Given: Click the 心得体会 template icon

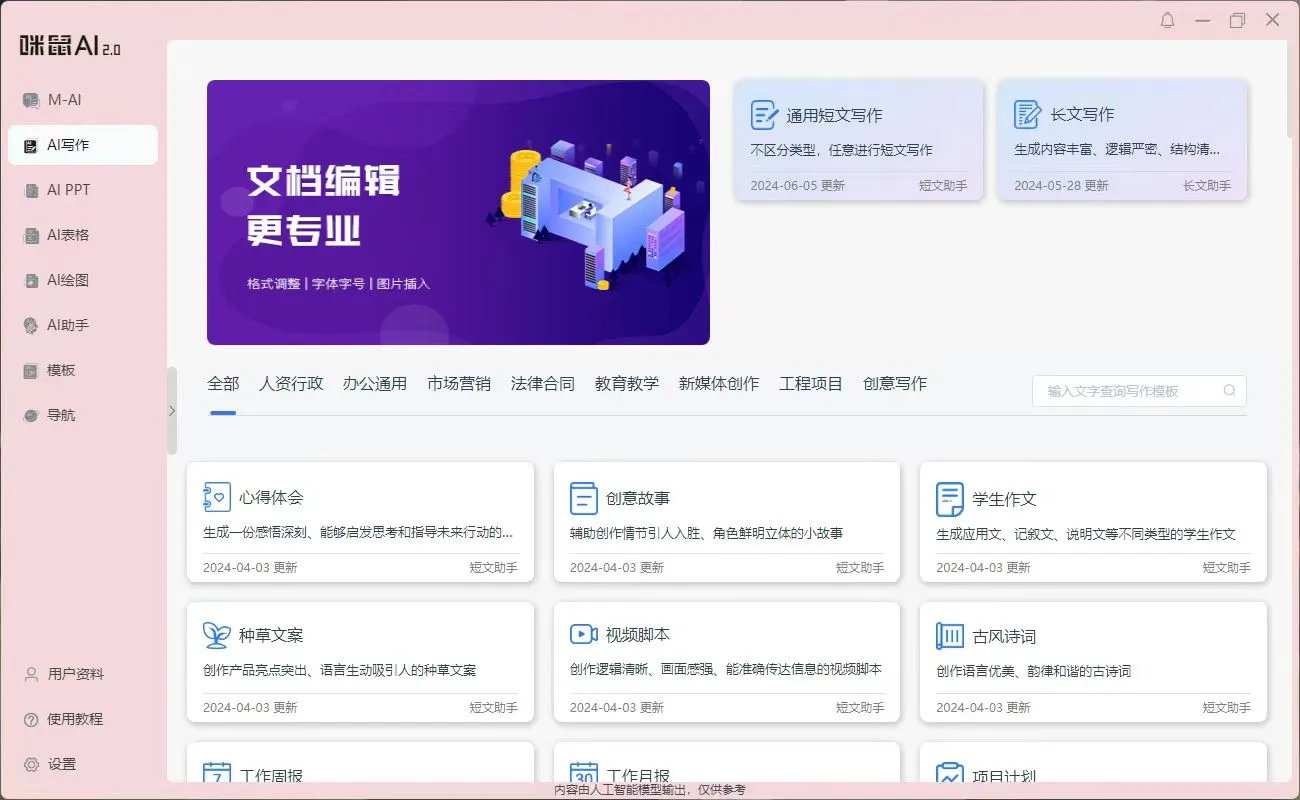Looking at the screenshot, I should pyautogui.click(x=217, y=497).
